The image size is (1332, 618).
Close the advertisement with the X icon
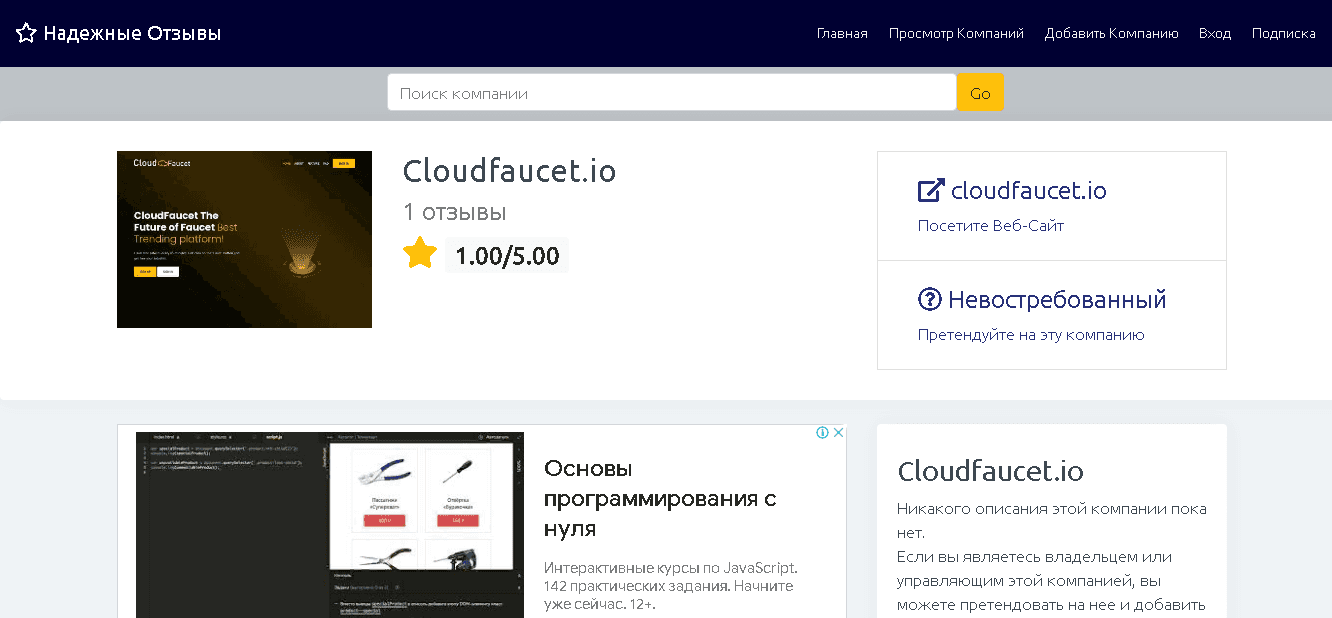pos(838,433)
